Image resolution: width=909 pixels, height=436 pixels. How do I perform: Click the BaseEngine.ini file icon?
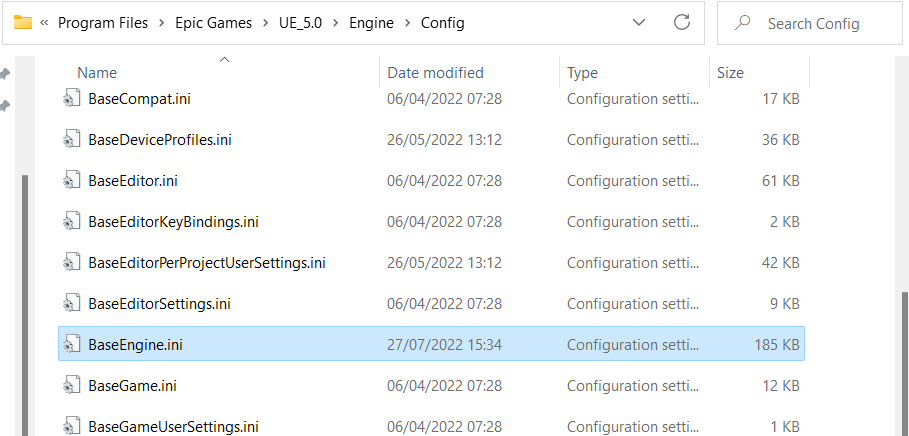(x=71, y=344)
